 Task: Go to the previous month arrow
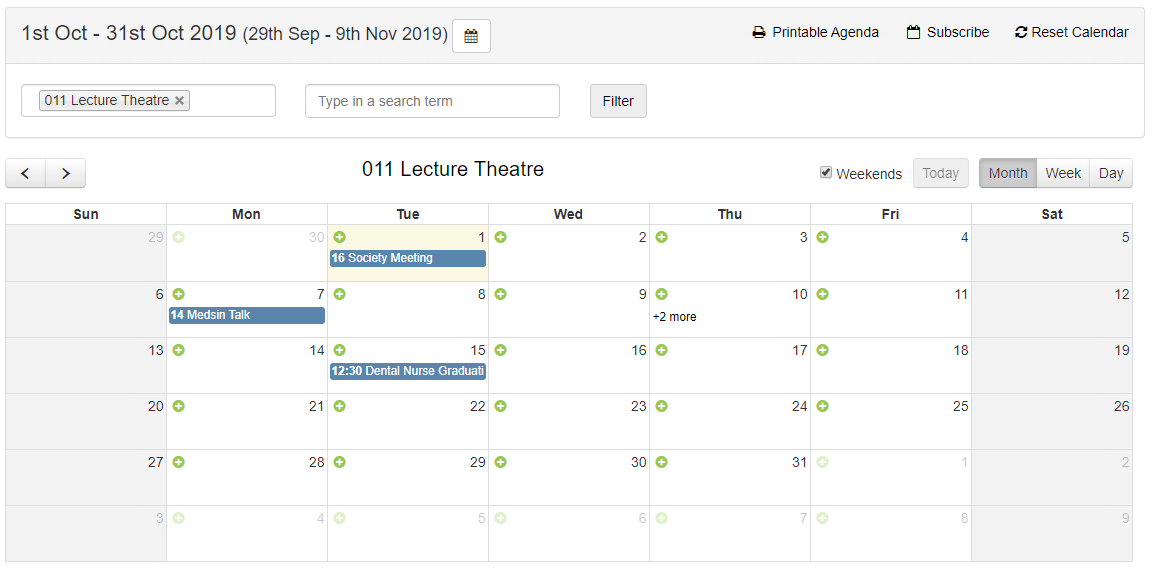(26, 173)
